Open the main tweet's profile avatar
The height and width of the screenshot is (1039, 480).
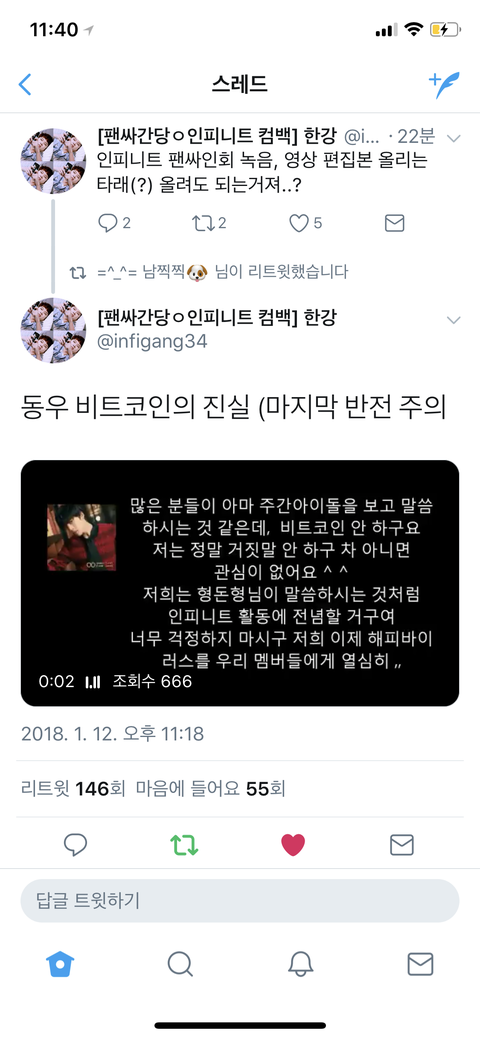[53, 331]
